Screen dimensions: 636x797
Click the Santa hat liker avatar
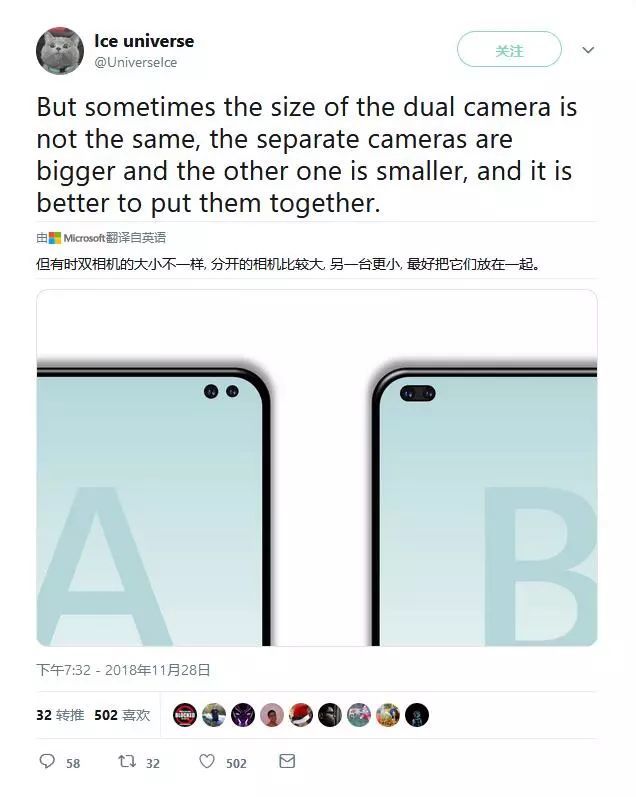[x=301, y=715]
